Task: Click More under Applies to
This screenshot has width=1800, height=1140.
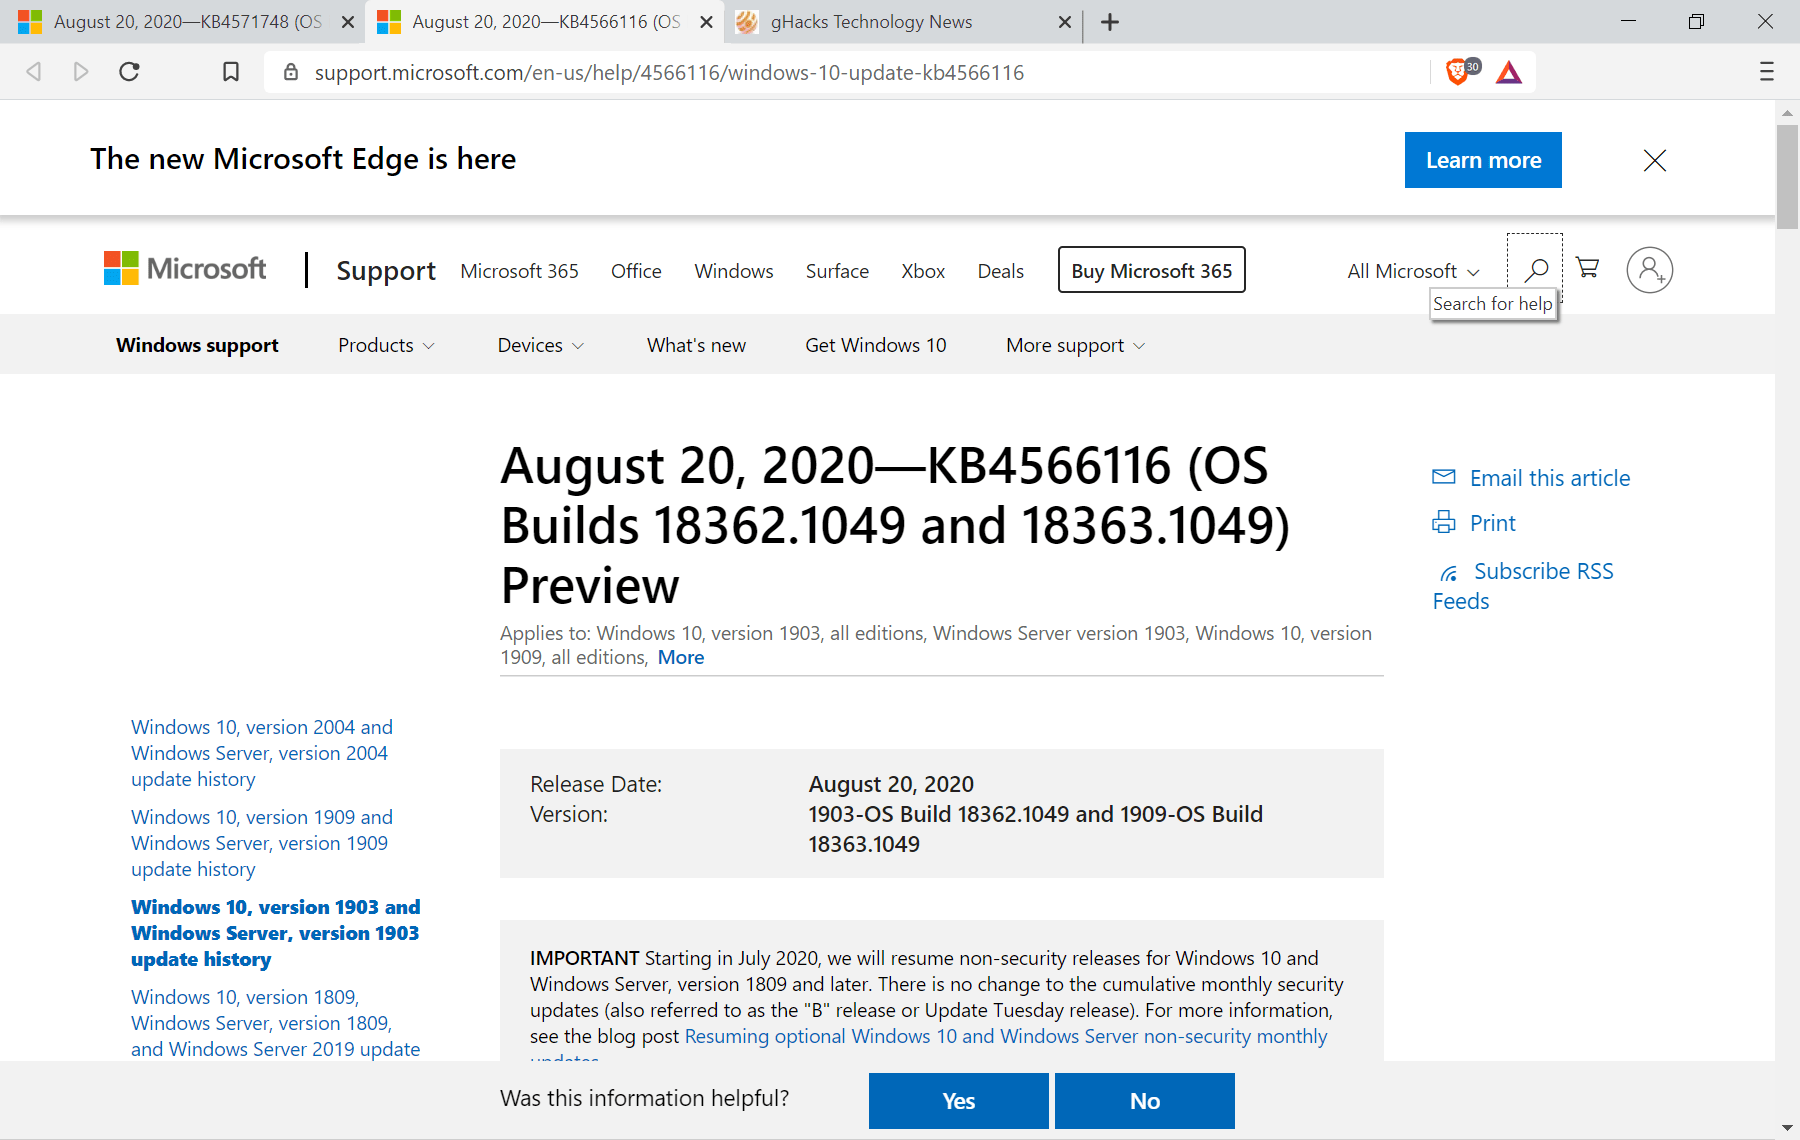Action: click(x=681, y=657)
